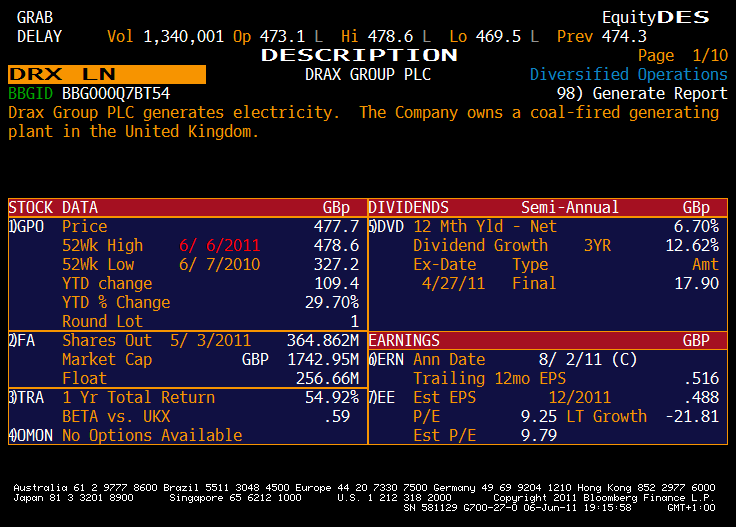Click the BBG000Q7BT54 identifier value
The height and width of the screenshot is (527, 736).
coord(116,93)
